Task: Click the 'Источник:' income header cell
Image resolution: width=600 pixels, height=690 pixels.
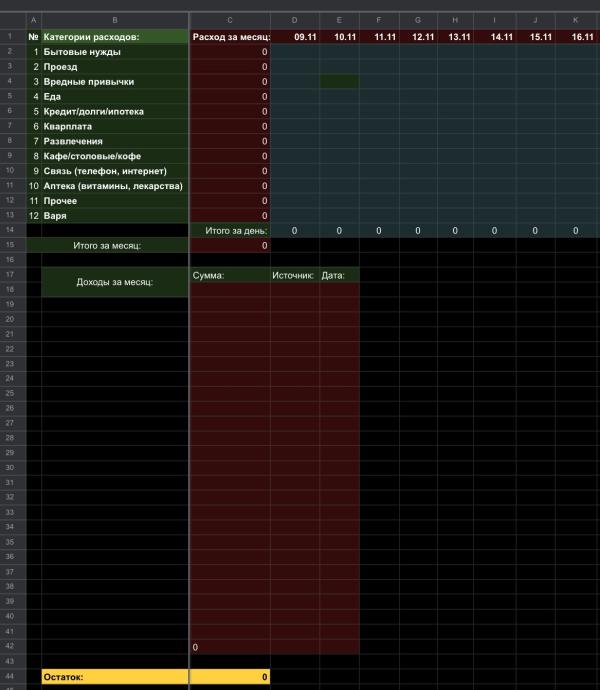Action: pyautogui.click(x=294, y=274)
